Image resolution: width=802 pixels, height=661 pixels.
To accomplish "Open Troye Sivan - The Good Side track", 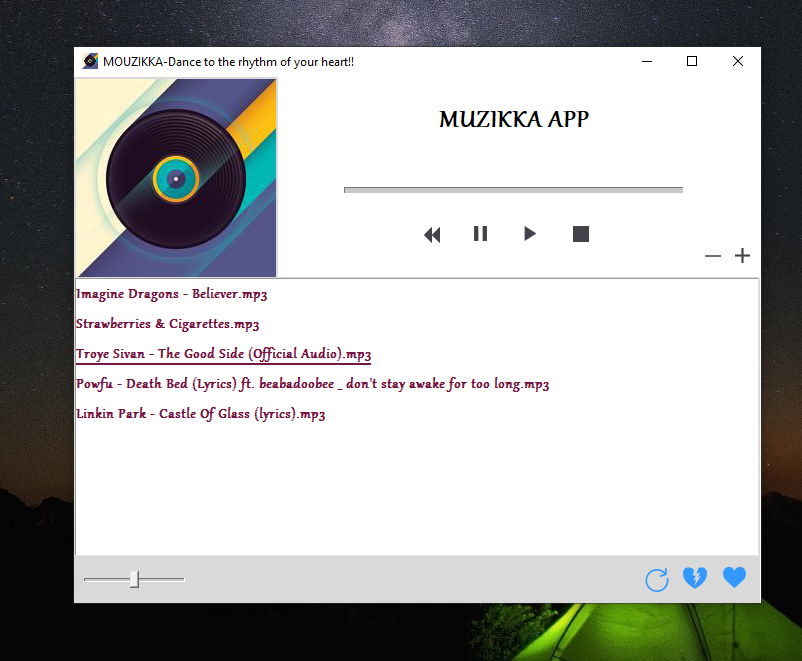I will (223, 353).
